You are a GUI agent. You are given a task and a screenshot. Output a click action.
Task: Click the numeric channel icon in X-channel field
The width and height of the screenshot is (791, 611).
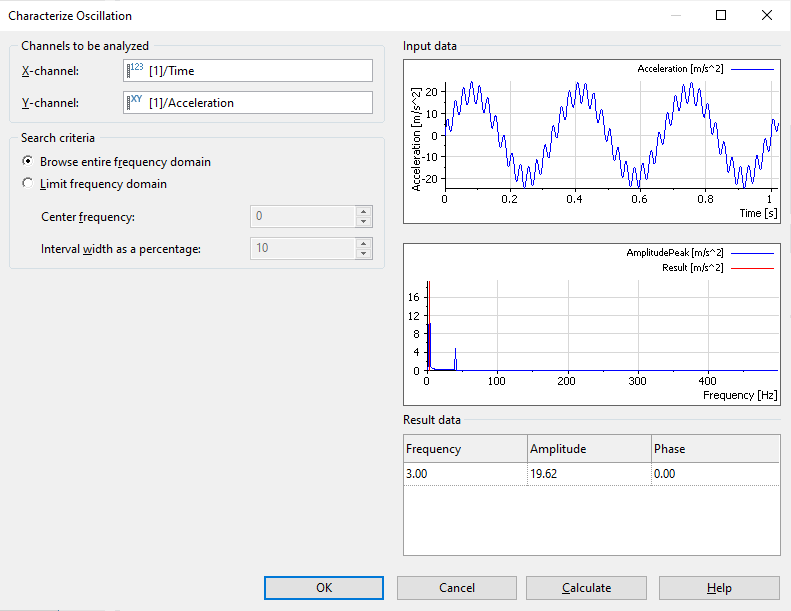point(135,70)
